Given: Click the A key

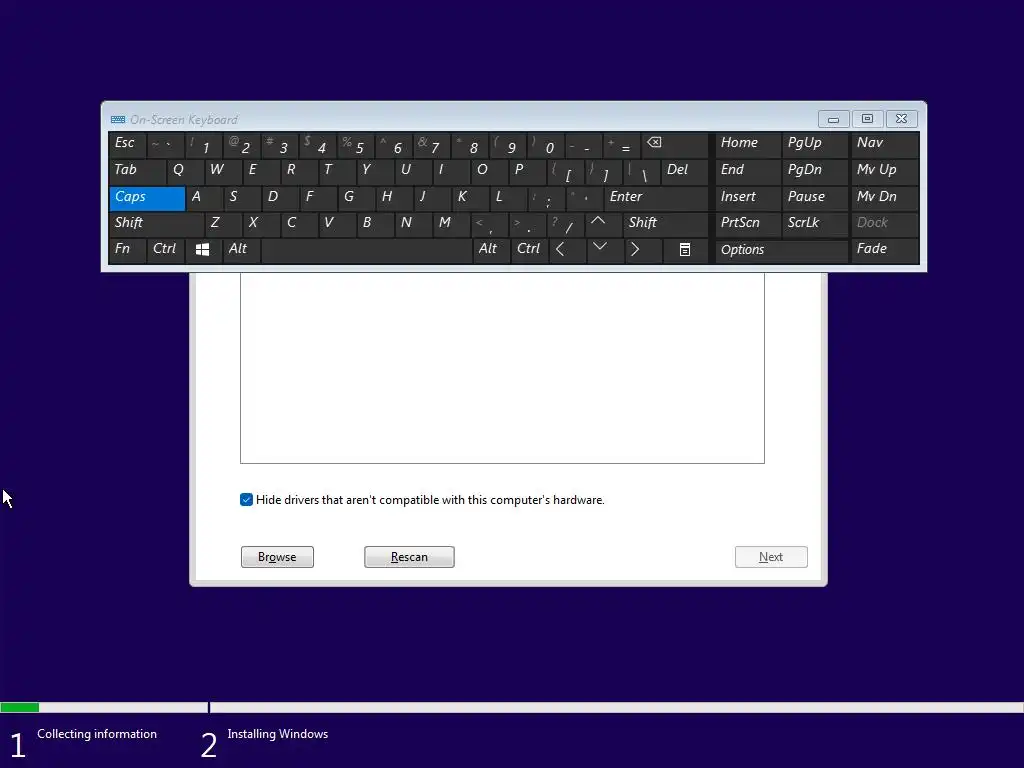Looking at the screenshot, I should [204, 198].
